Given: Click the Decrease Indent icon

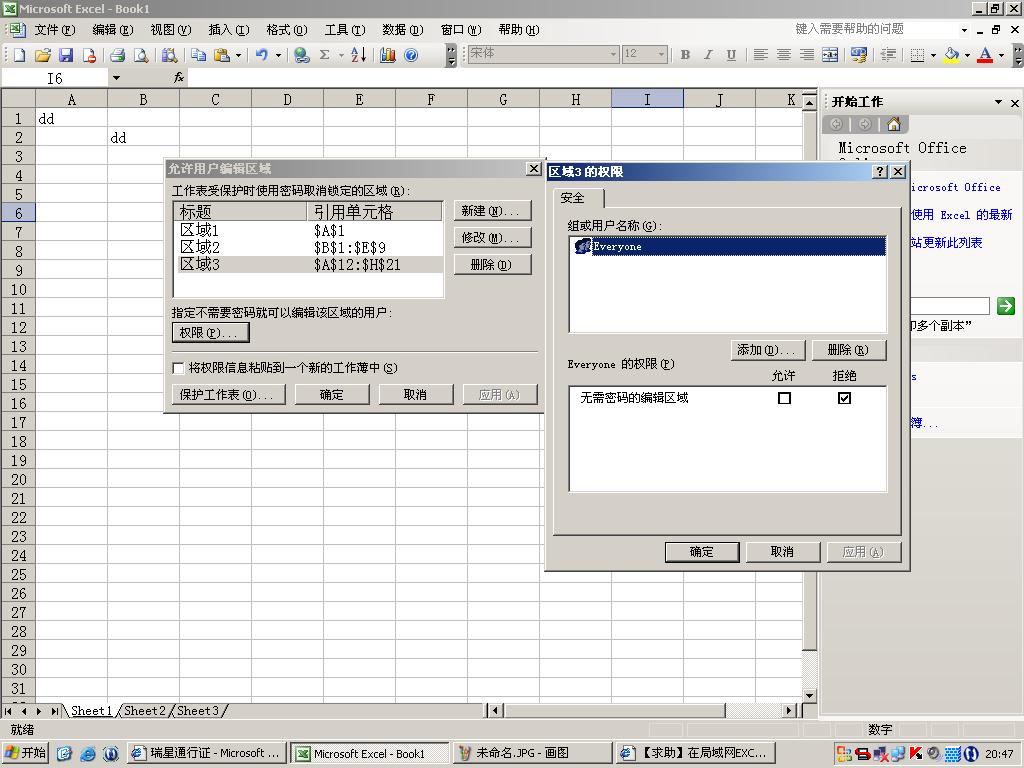Looking at the screenshot, I should coord(888,55).
